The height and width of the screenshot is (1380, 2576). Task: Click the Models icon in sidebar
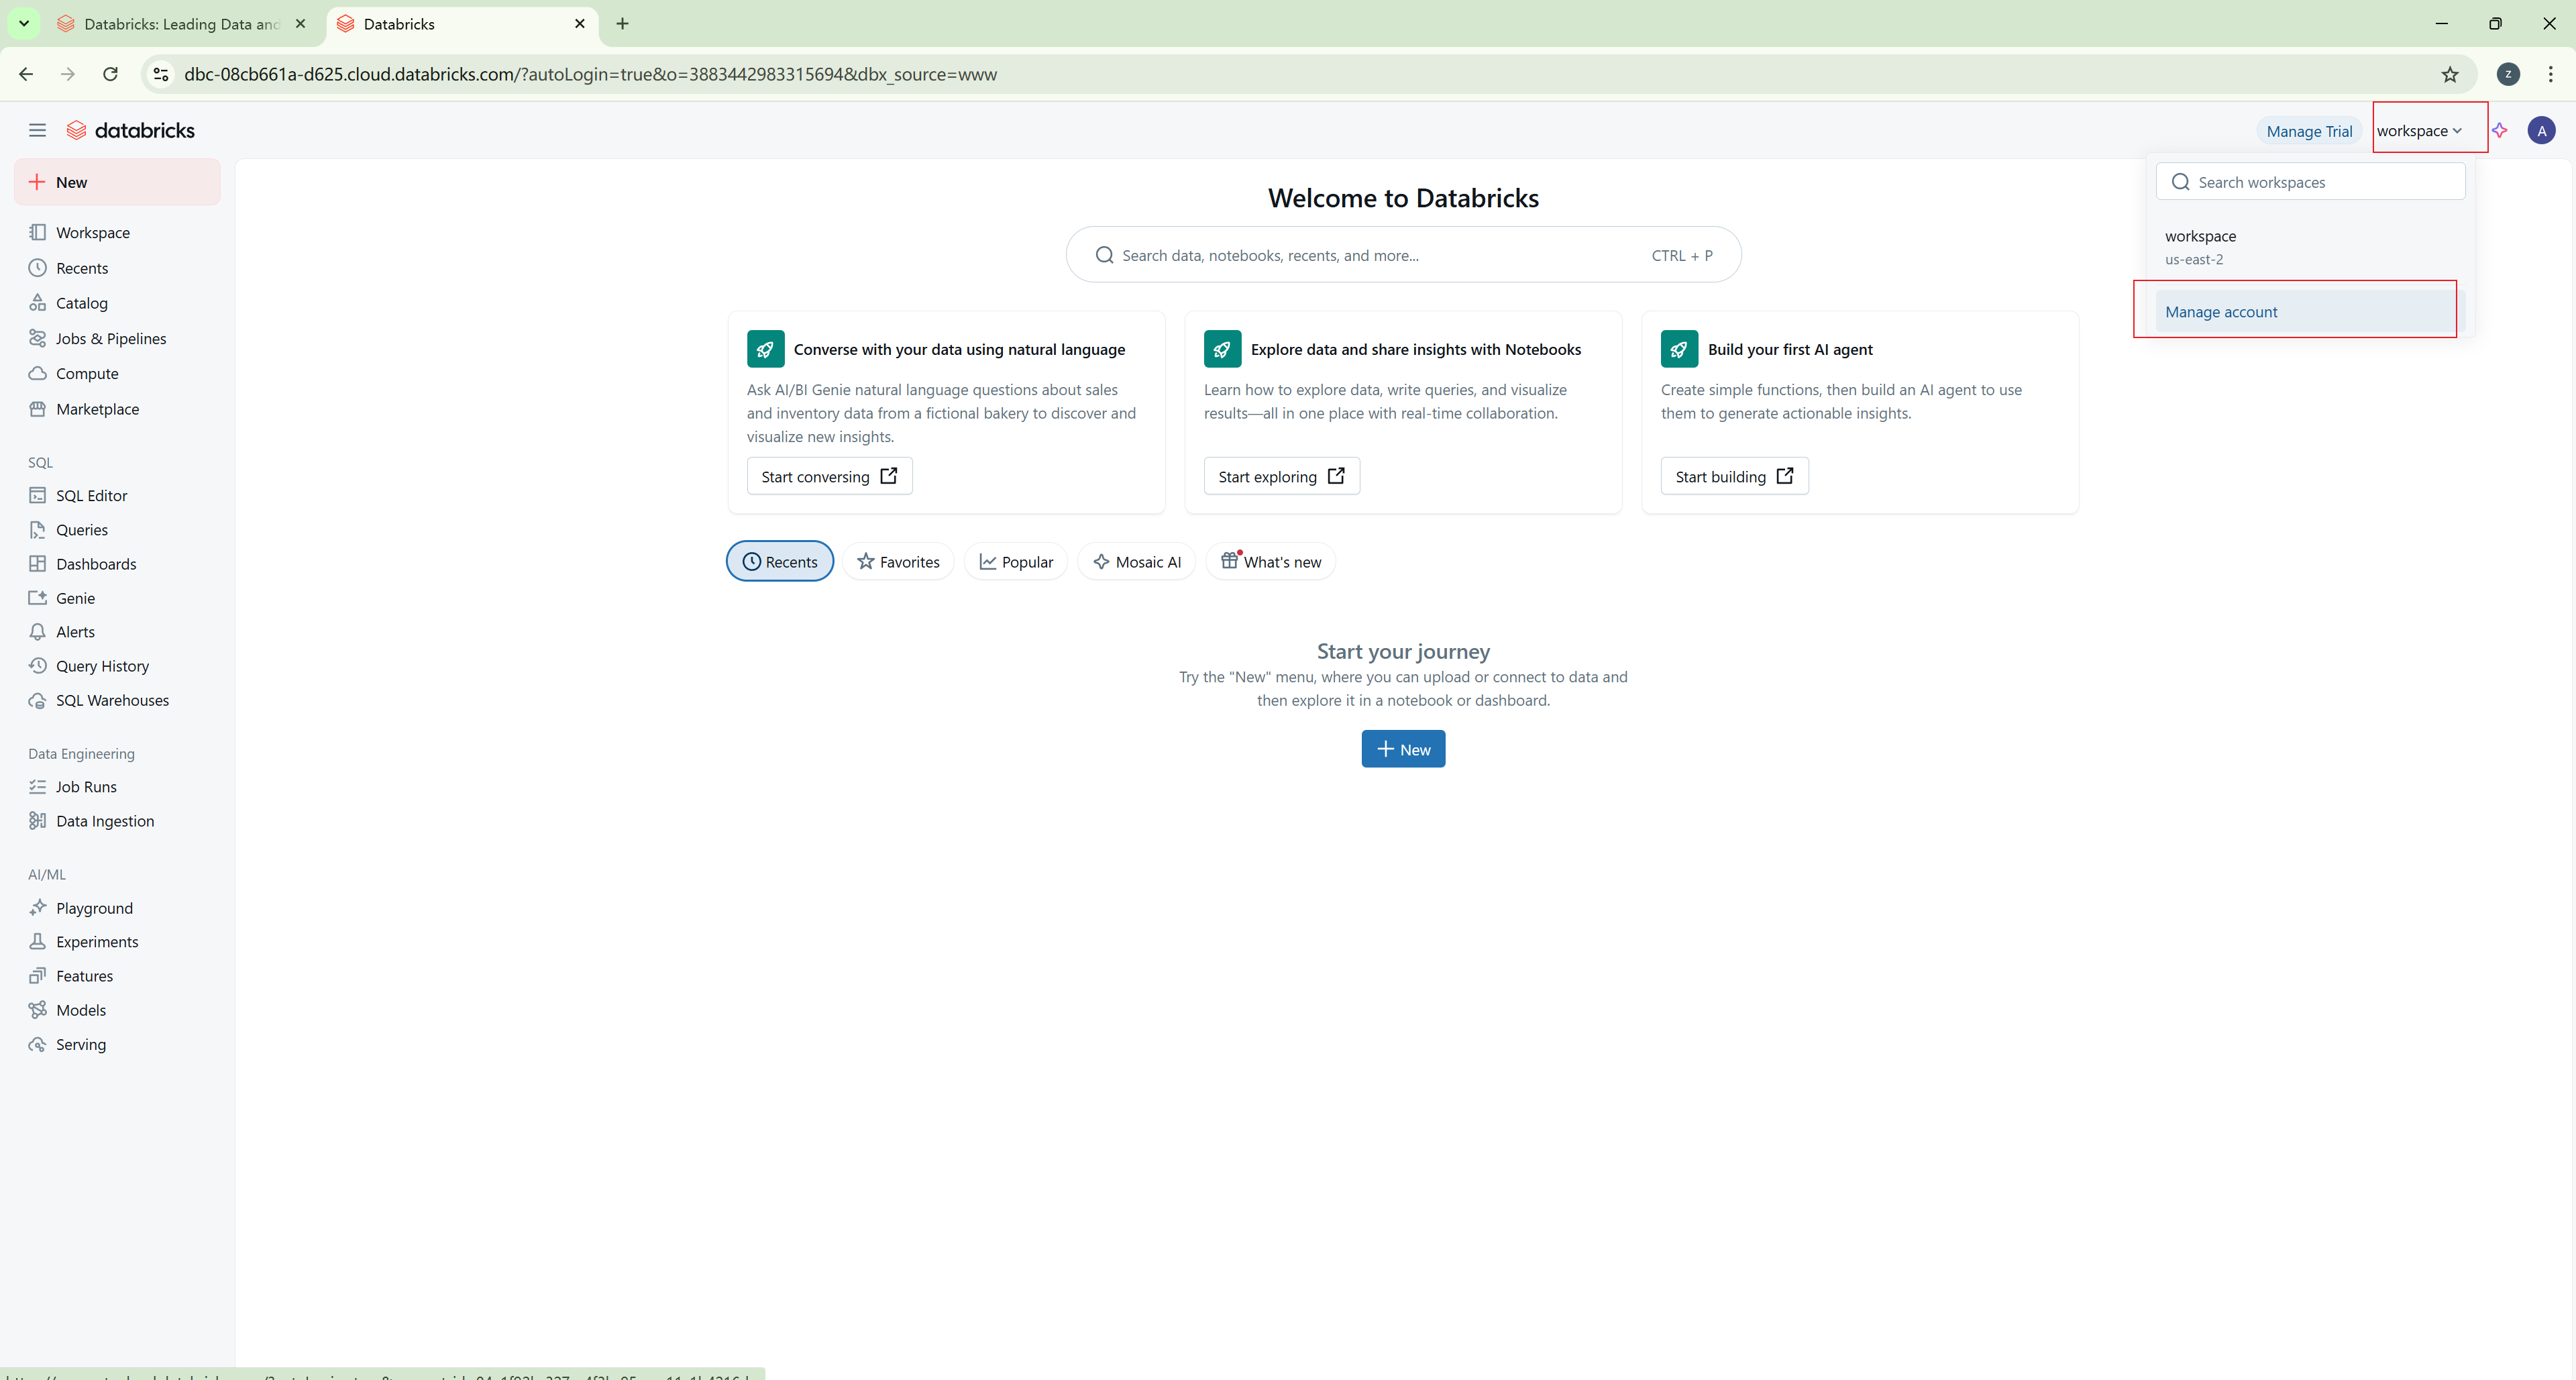pos(38,1010)
